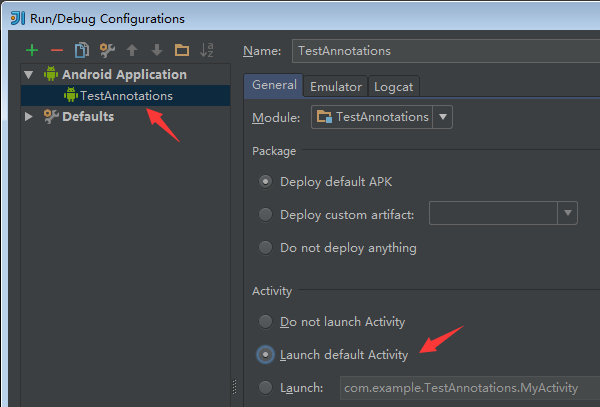Expand the Defaults tree node
The width and height of the screenshot is (600, 407).
[x=29, y=116]
